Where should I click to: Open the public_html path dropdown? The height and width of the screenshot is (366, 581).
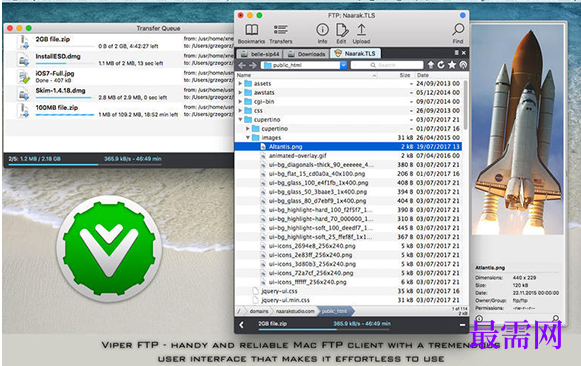click(x=343, y=65)
